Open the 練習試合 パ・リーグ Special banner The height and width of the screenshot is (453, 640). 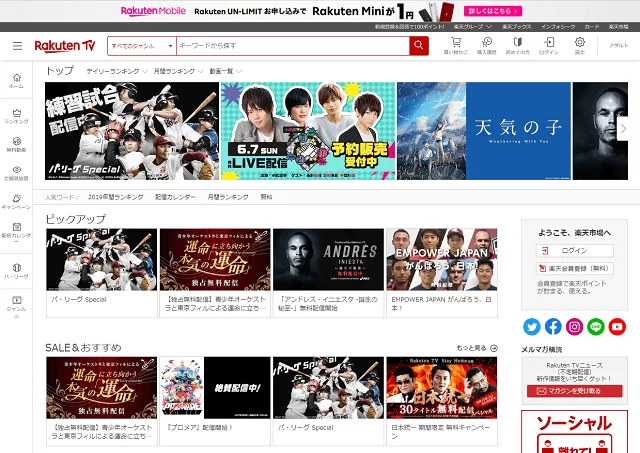tap(132, 131)
